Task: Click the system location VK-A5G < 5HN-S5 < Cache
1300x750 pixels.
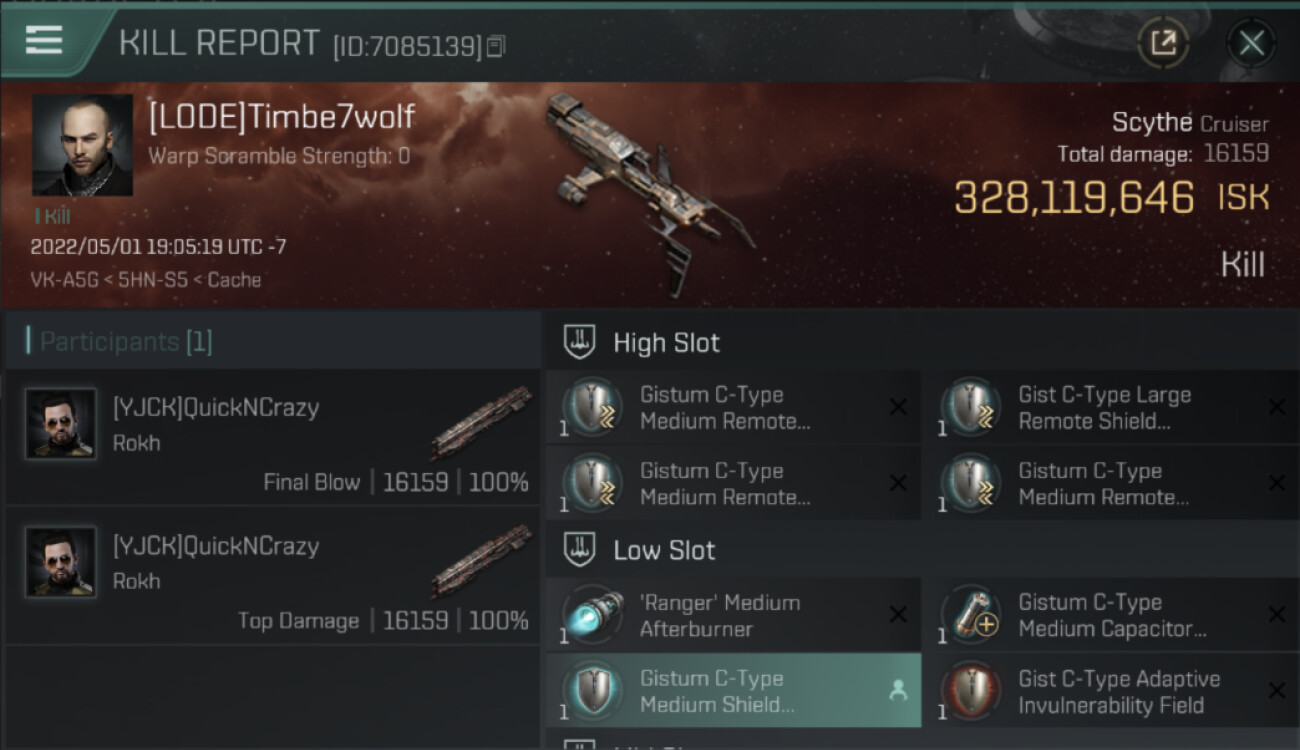Action: 146,280
